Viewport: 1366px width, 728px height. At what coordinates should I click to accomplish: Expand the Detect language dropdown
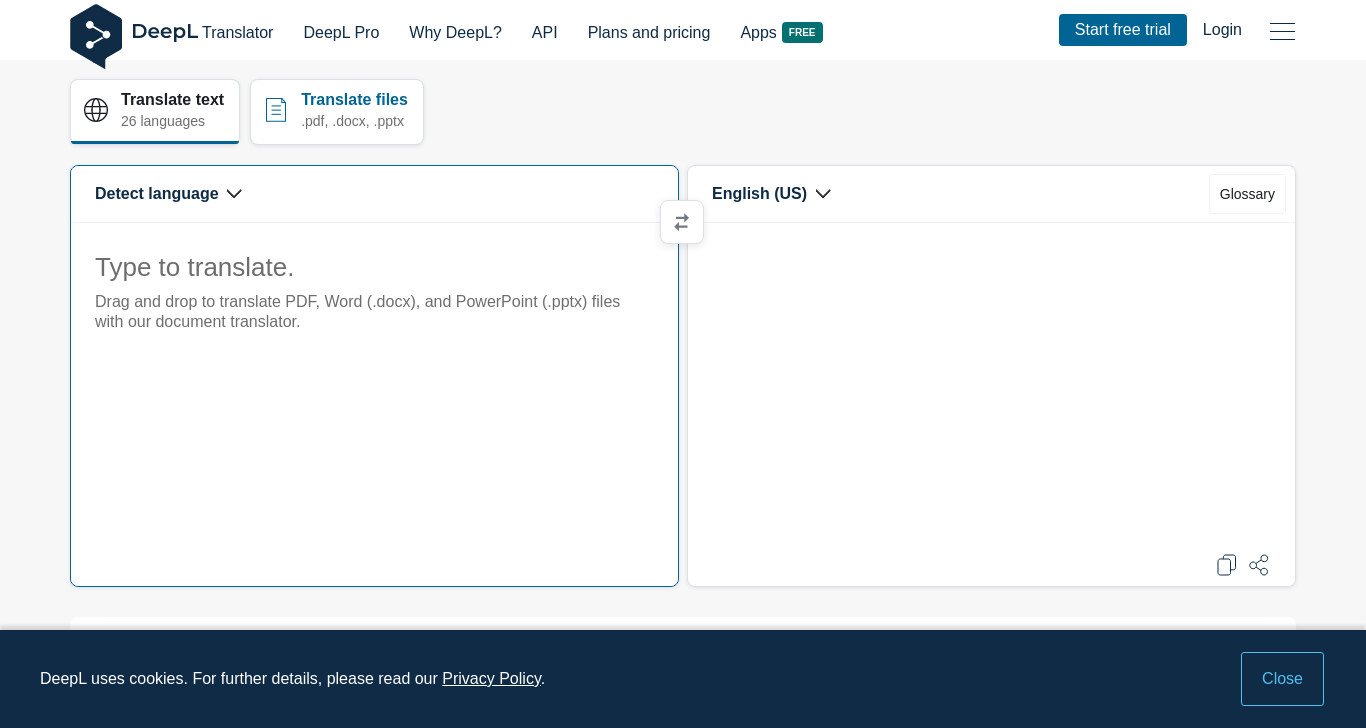[168, 194]
